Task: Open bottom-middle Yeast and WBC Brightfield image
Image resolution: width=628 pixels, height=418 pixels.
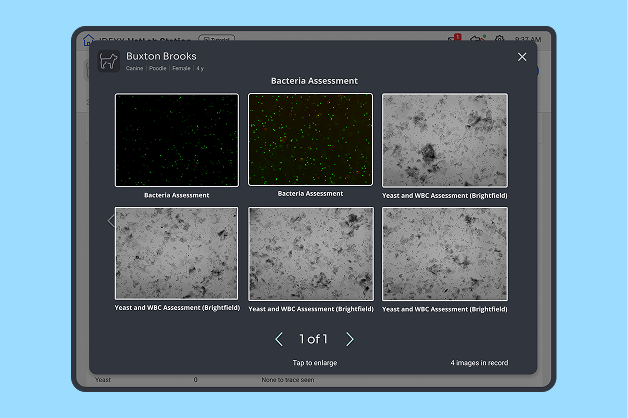Action: pyautogui.click(x=310, y=254)
